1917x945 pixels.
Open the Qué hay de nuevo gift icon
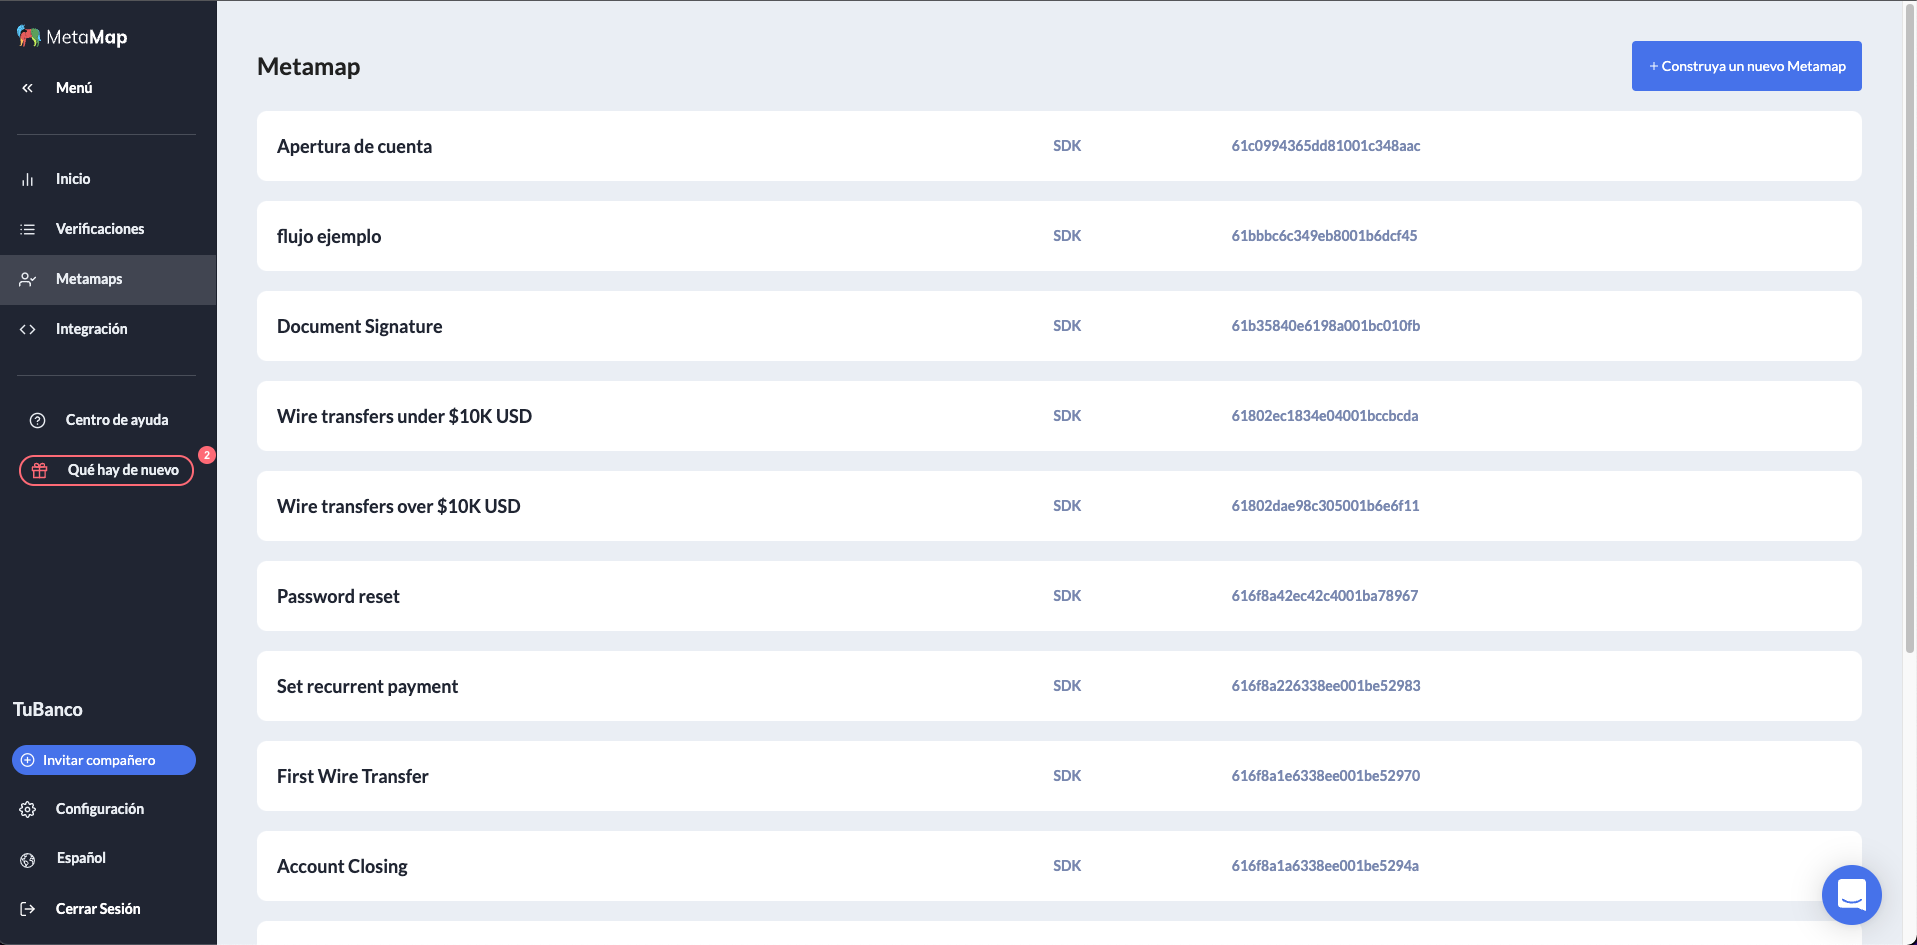point(39,470)
